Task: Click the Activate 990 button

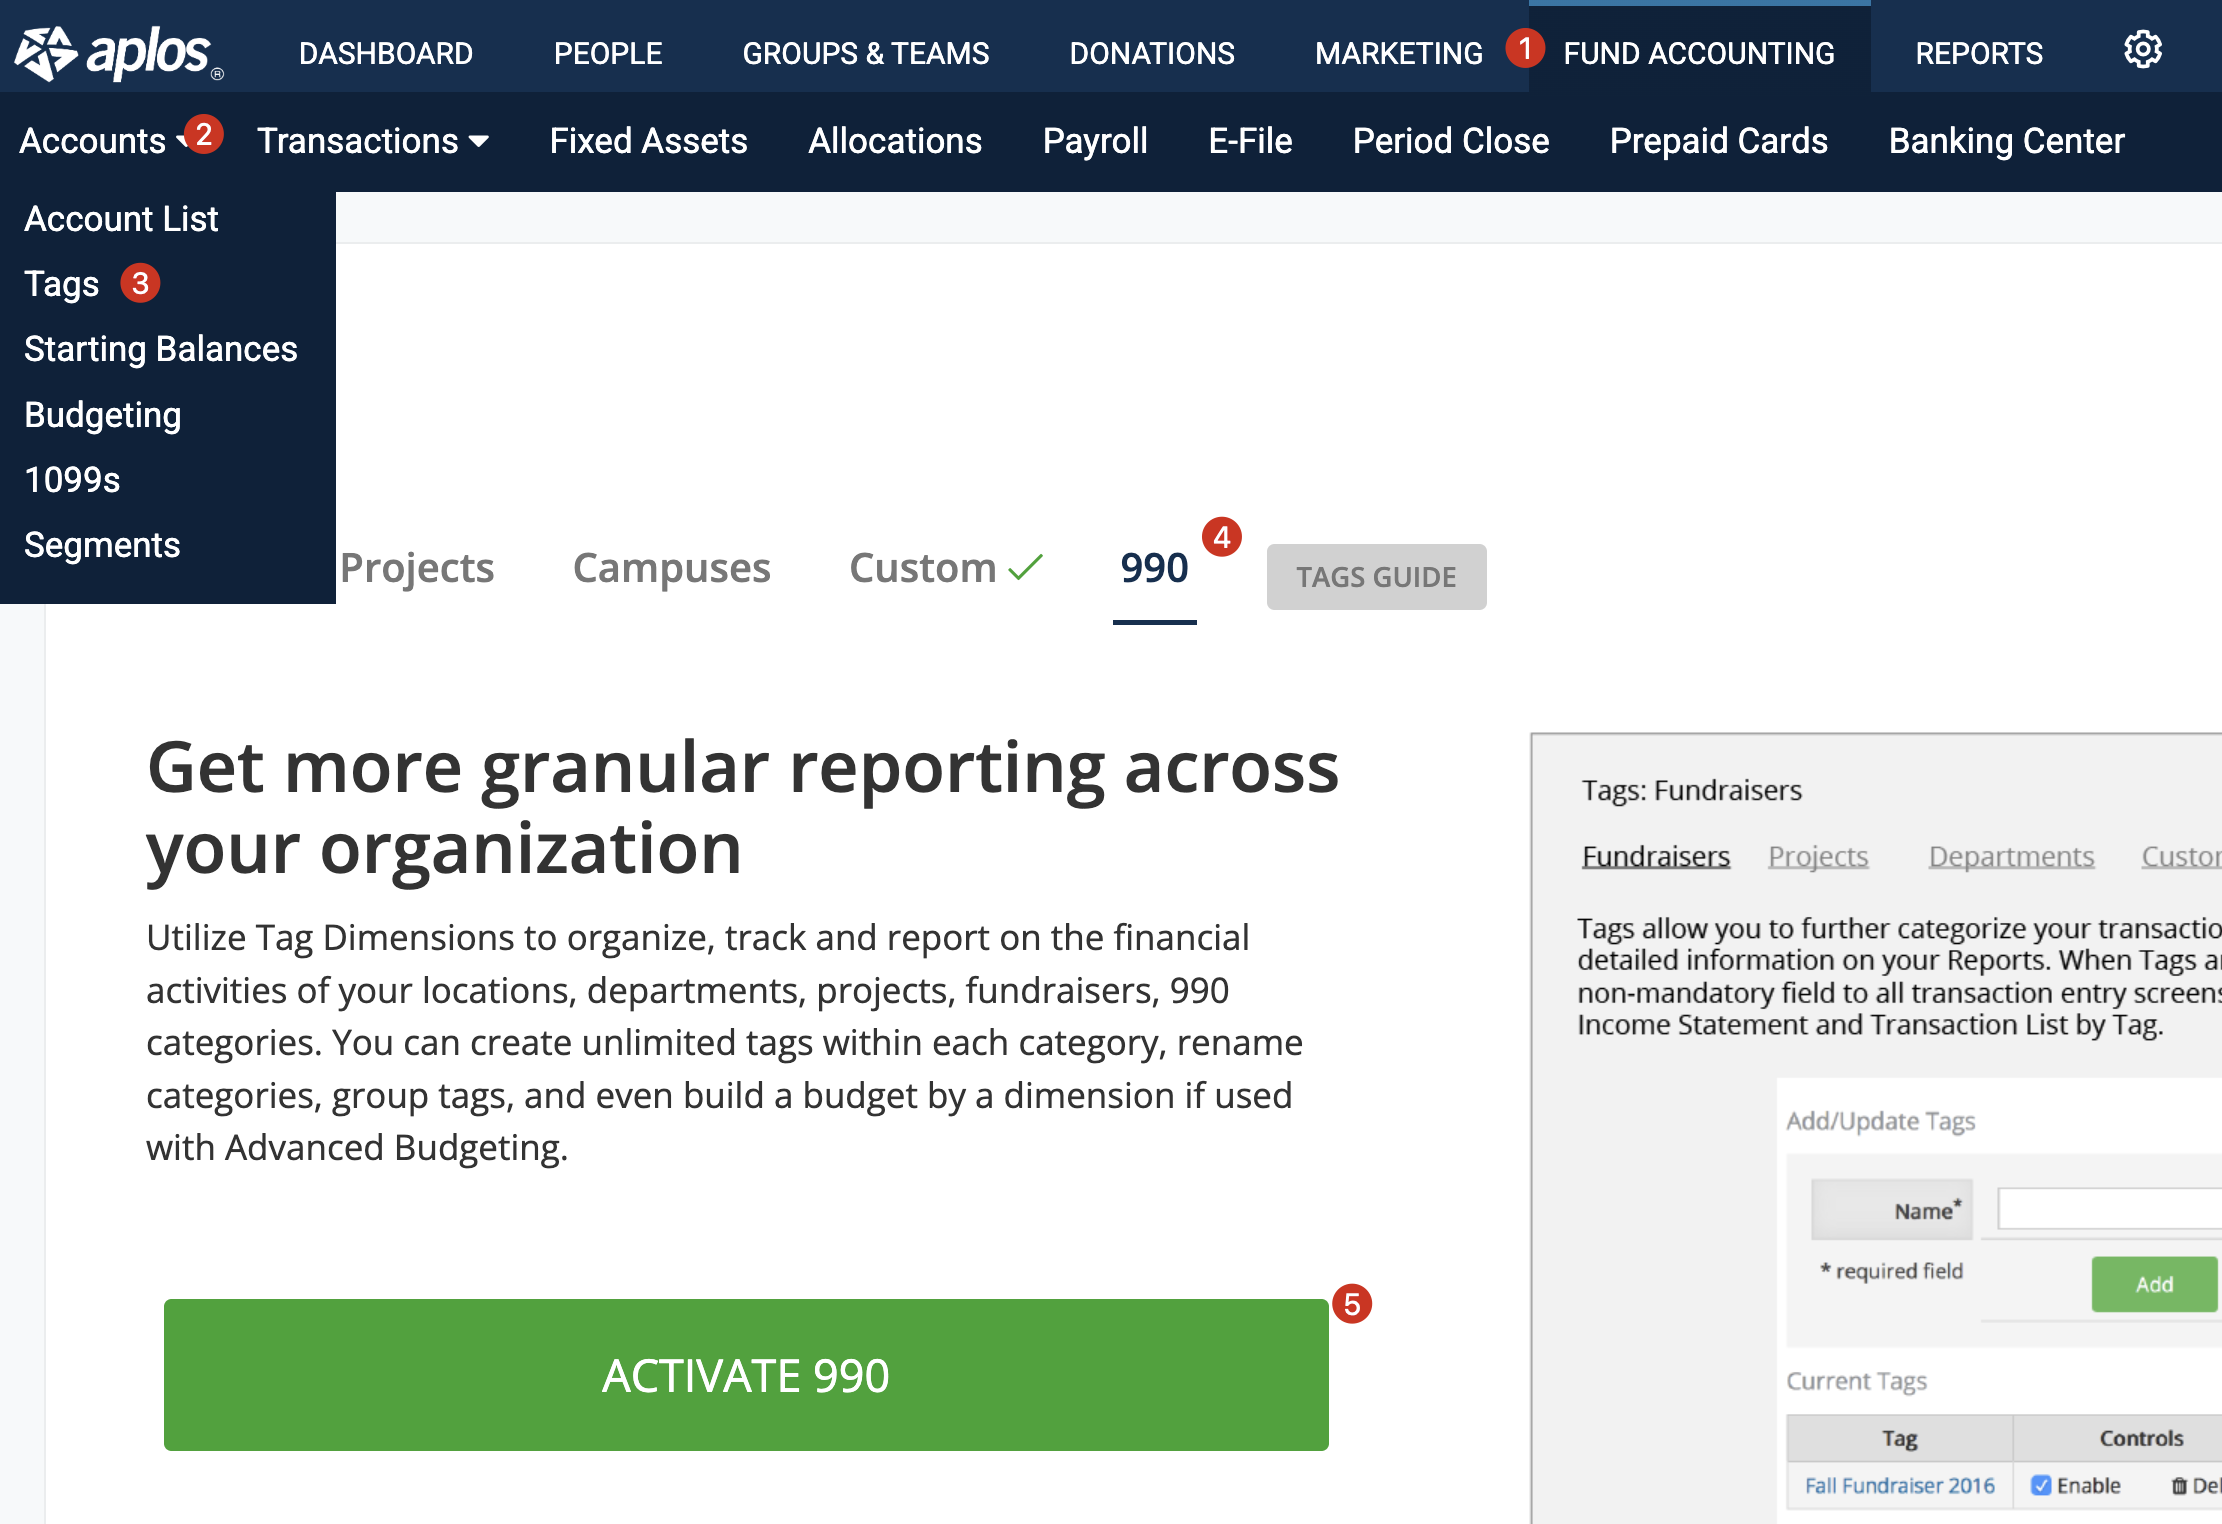Action: pyautogui.click(x=746, y=1375)
